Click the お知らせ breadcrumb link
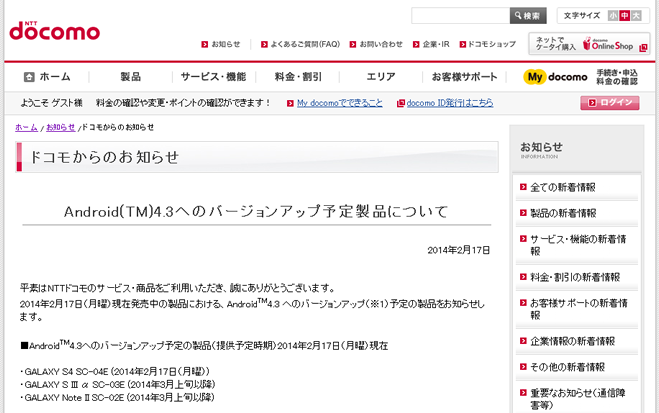This screenshot has height=413, width=659. [x=61, y=127]
